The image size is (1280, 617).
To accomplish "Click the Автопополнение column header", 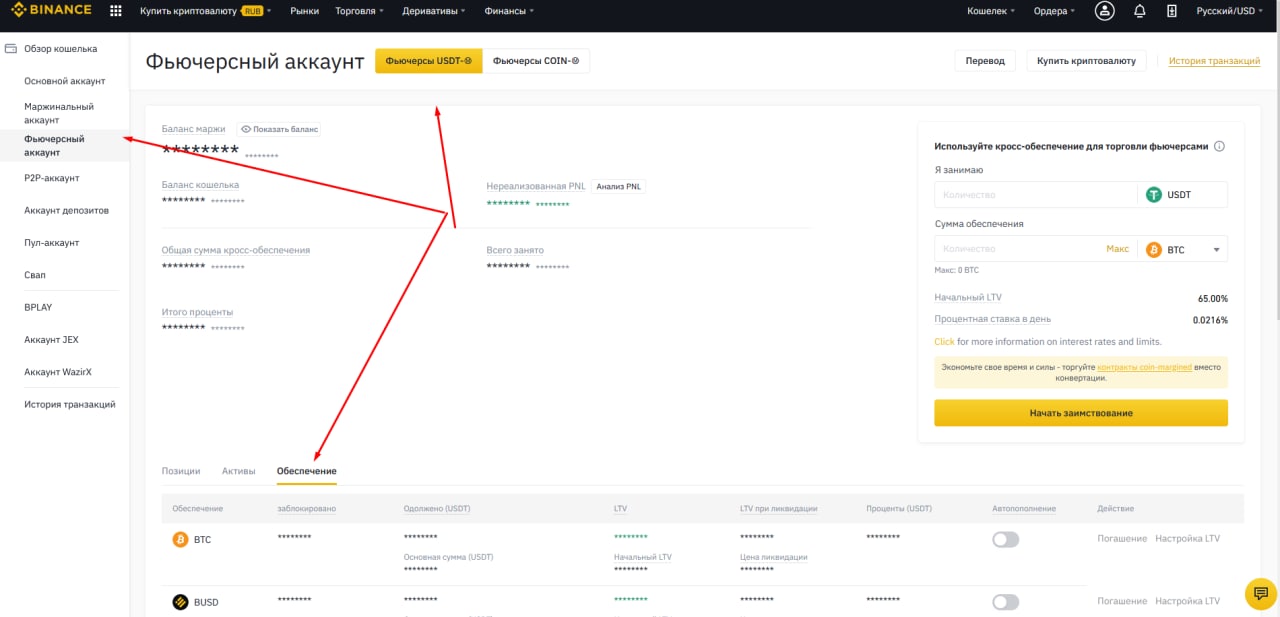I will [1024, 509].
